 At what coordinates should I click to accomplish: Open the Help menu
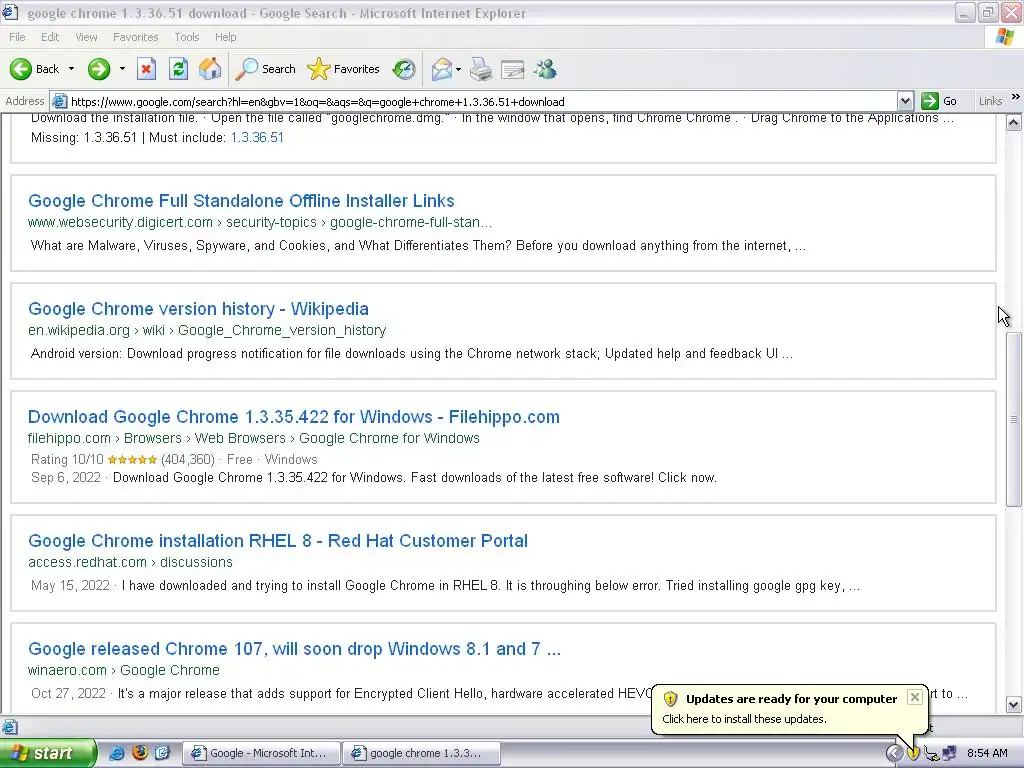click(x=225, y=37)
